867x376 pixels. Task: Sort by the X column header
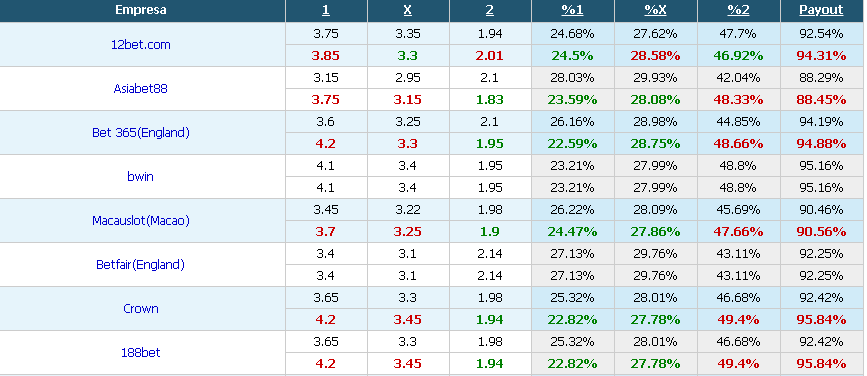(x=408, y=10)
